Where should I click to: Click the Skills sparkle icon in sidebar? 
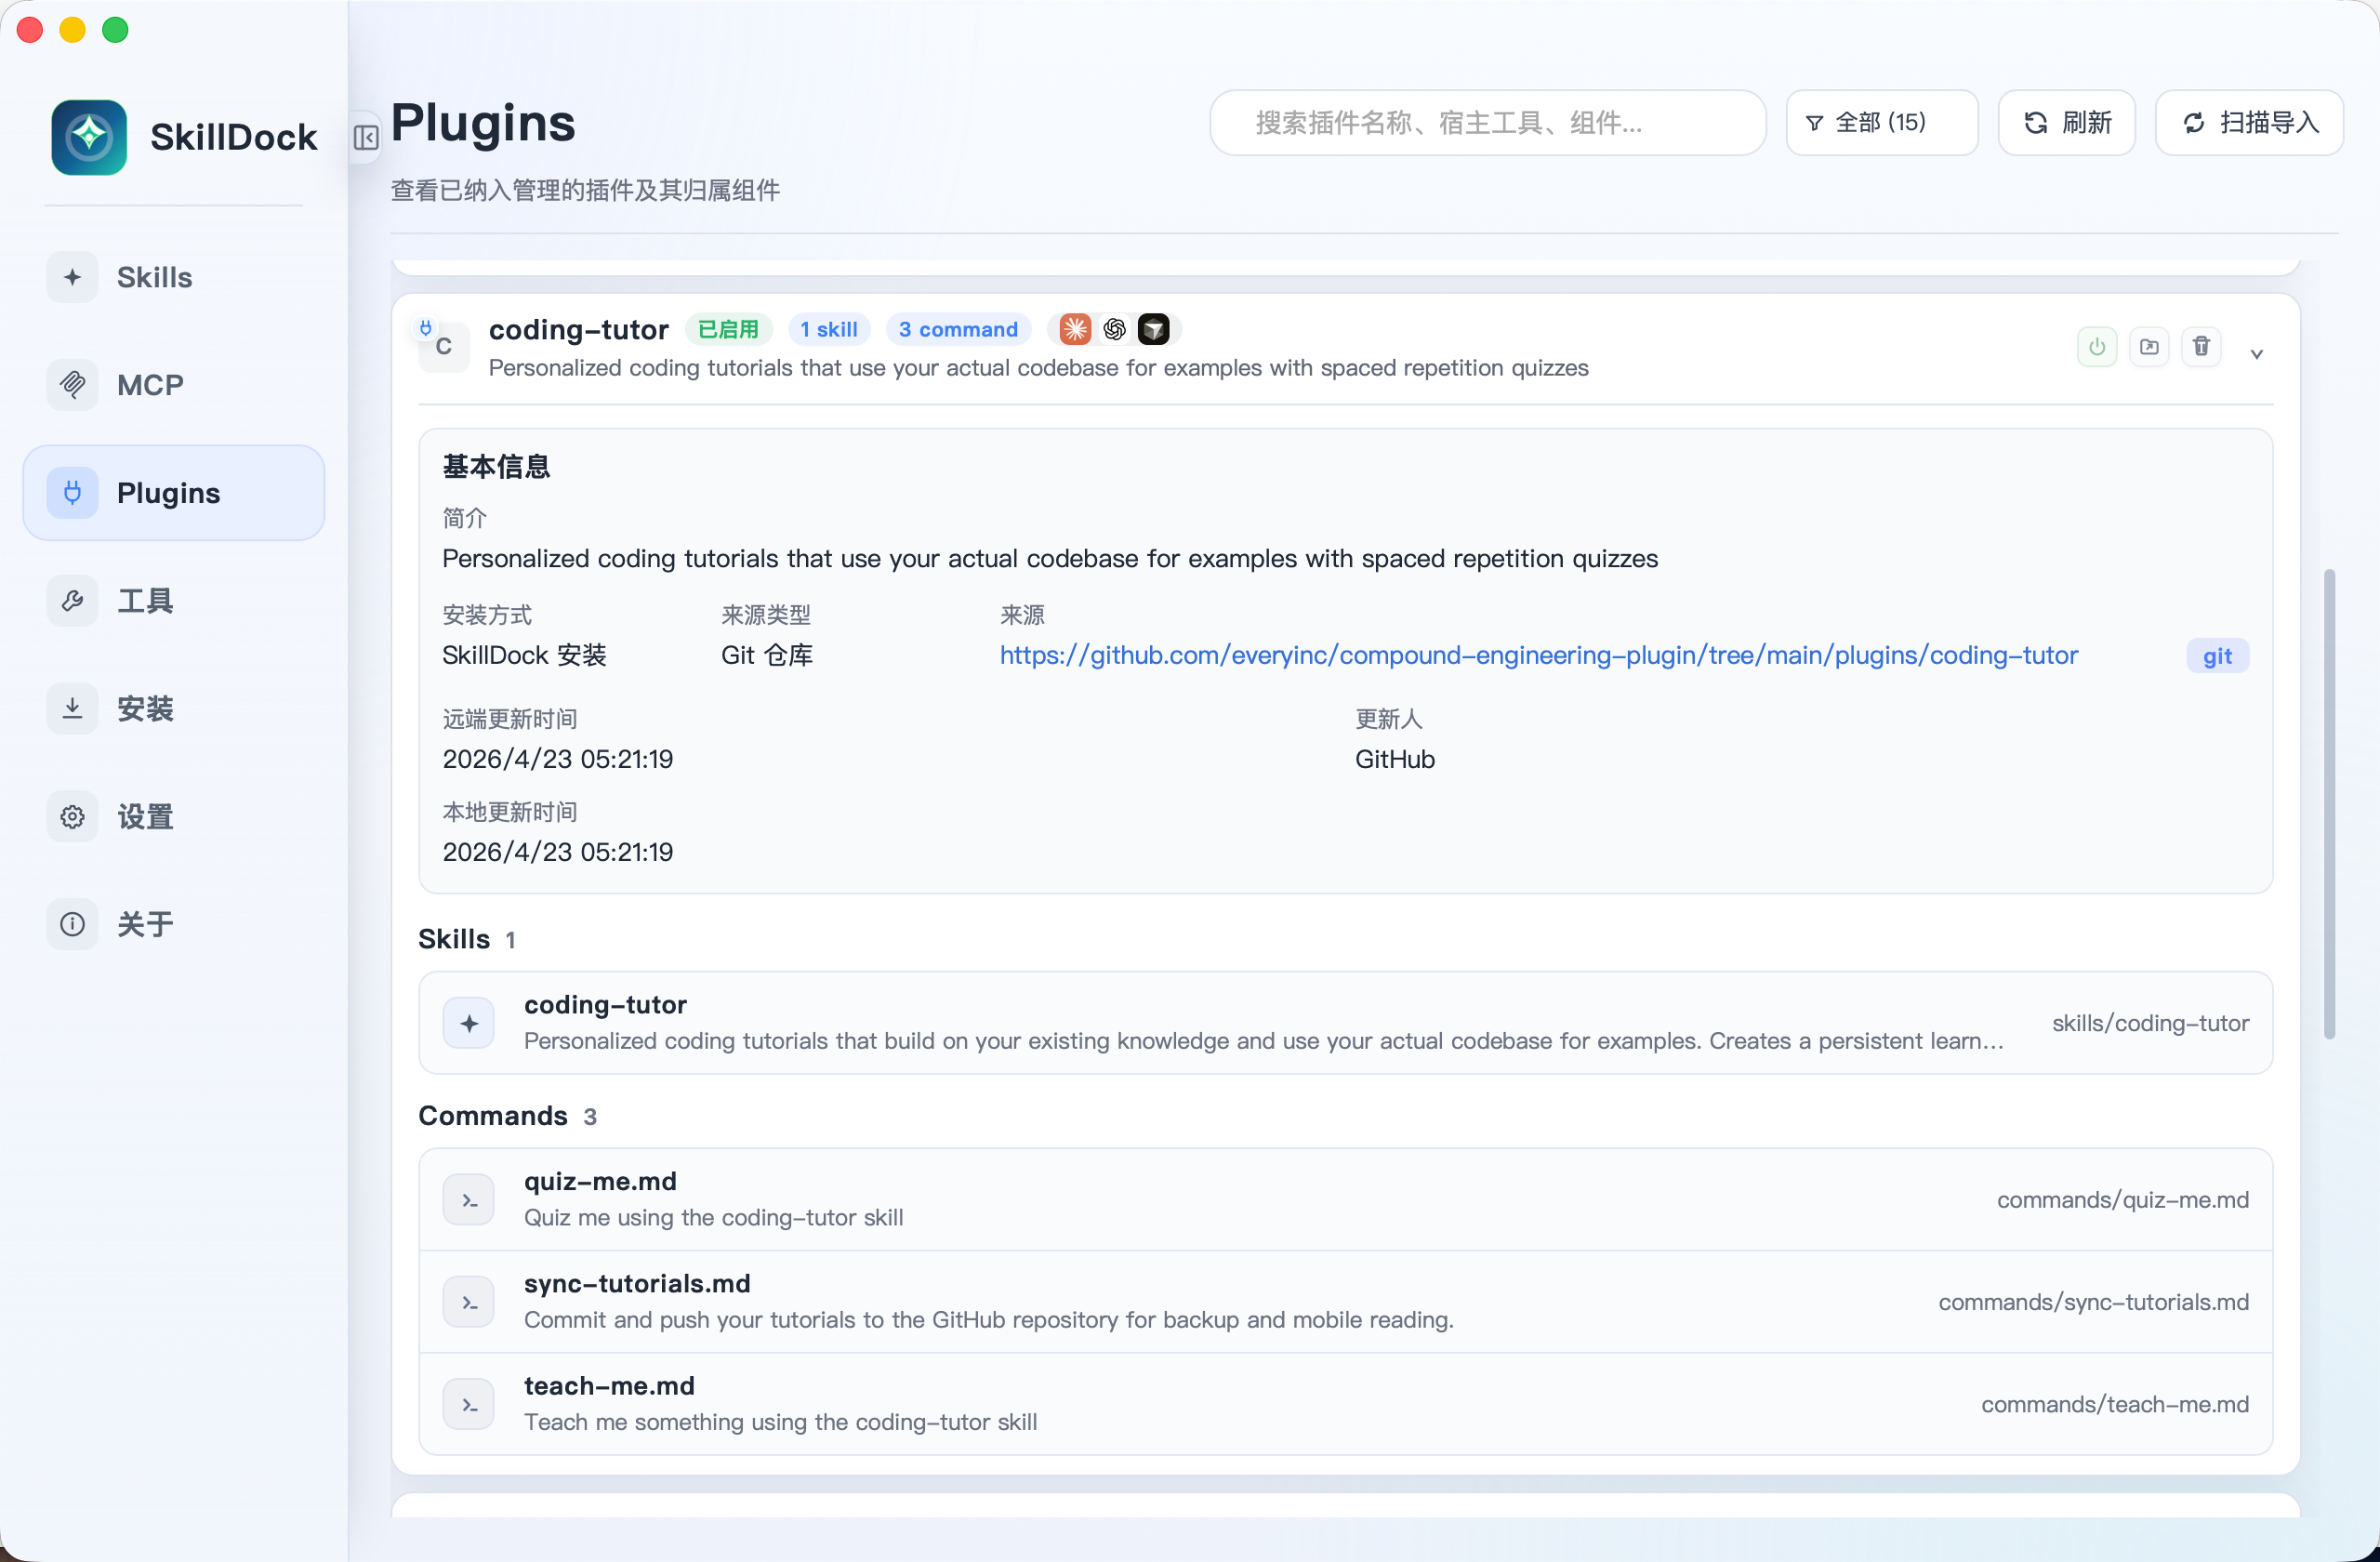point(72,277)
